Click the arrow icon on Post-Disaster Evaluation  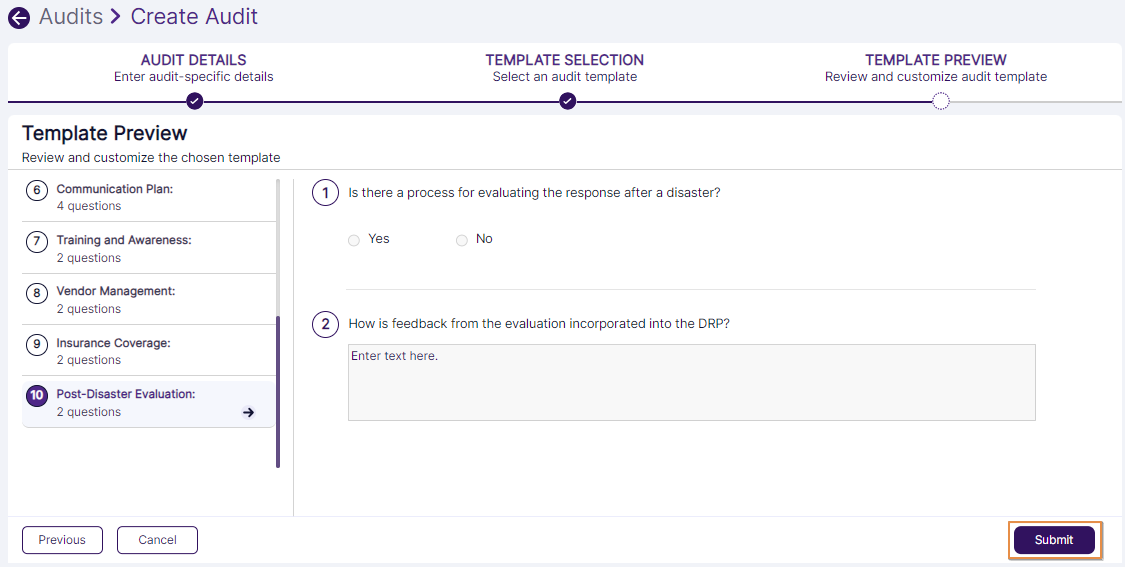pos(248,412)
